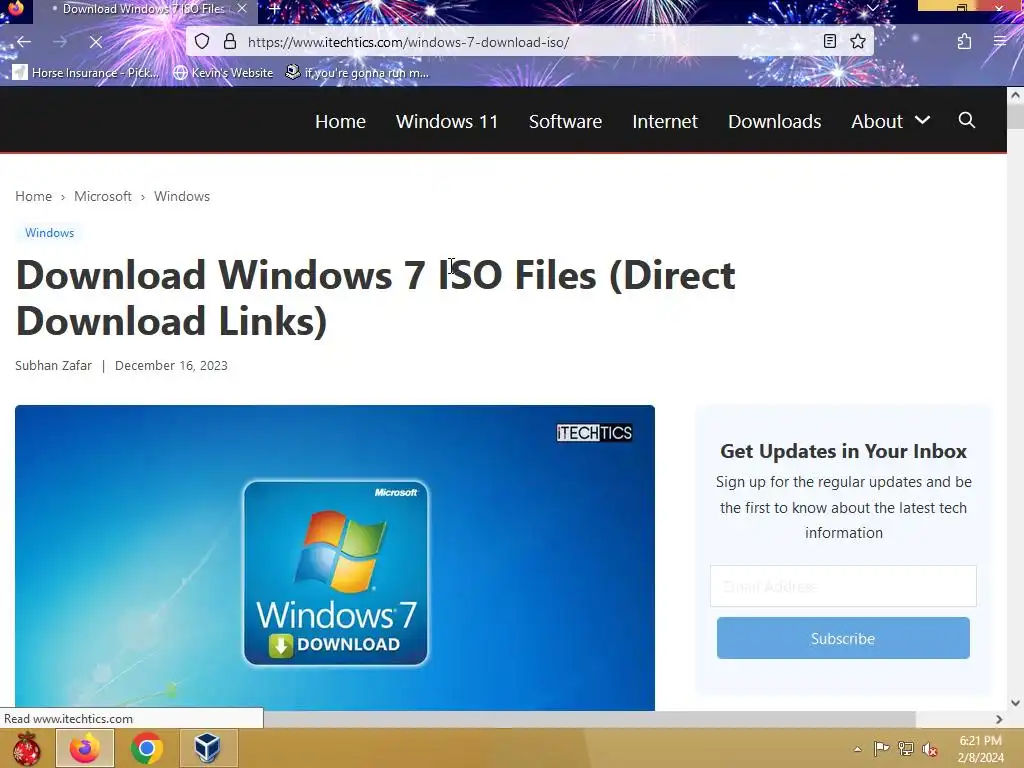The width and height of the screenshot is (1024, 768).
Task: Click the vertical scrollbar up arrow
Action: click(x=1015, y=95)
